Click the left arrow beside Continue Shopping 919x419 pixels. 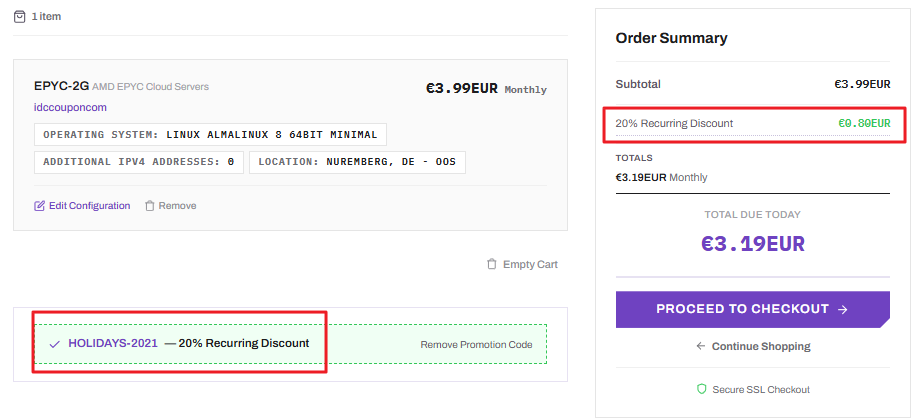(x=700, y=346)
